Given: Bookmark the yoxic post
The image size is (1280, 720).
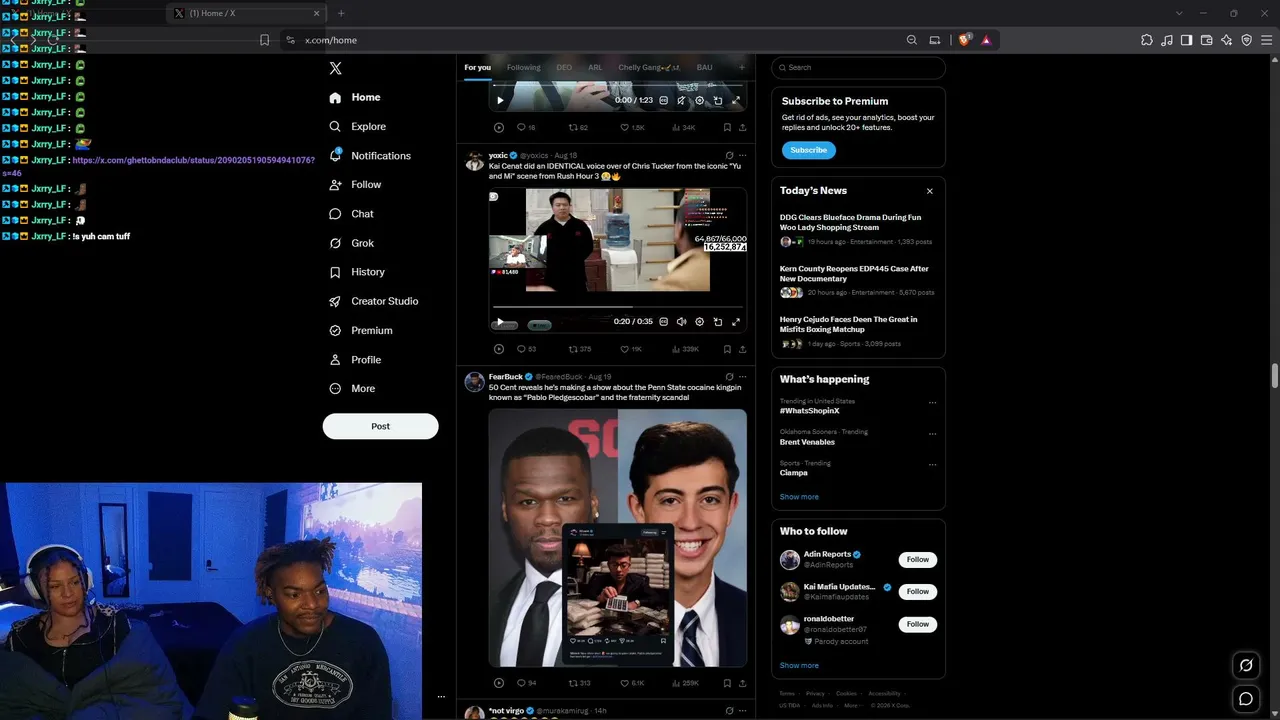Looking at the screenshot, I should (727, 349).
